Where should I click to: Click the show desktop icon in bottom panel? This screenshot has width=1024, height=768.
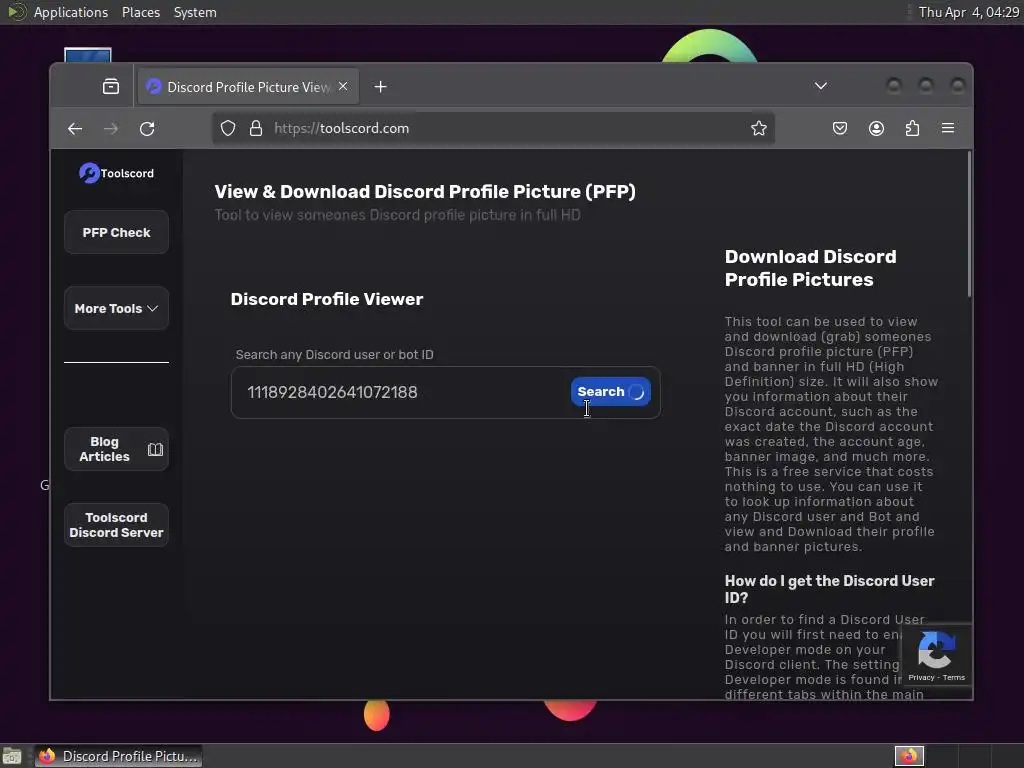pyautogui.click(x=12, y=756)
